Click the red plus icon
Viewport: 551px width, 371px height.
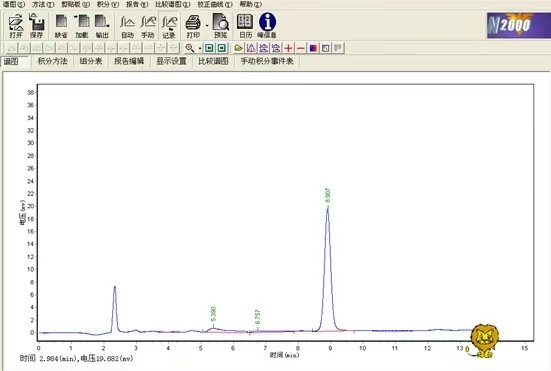click(289, 48)
